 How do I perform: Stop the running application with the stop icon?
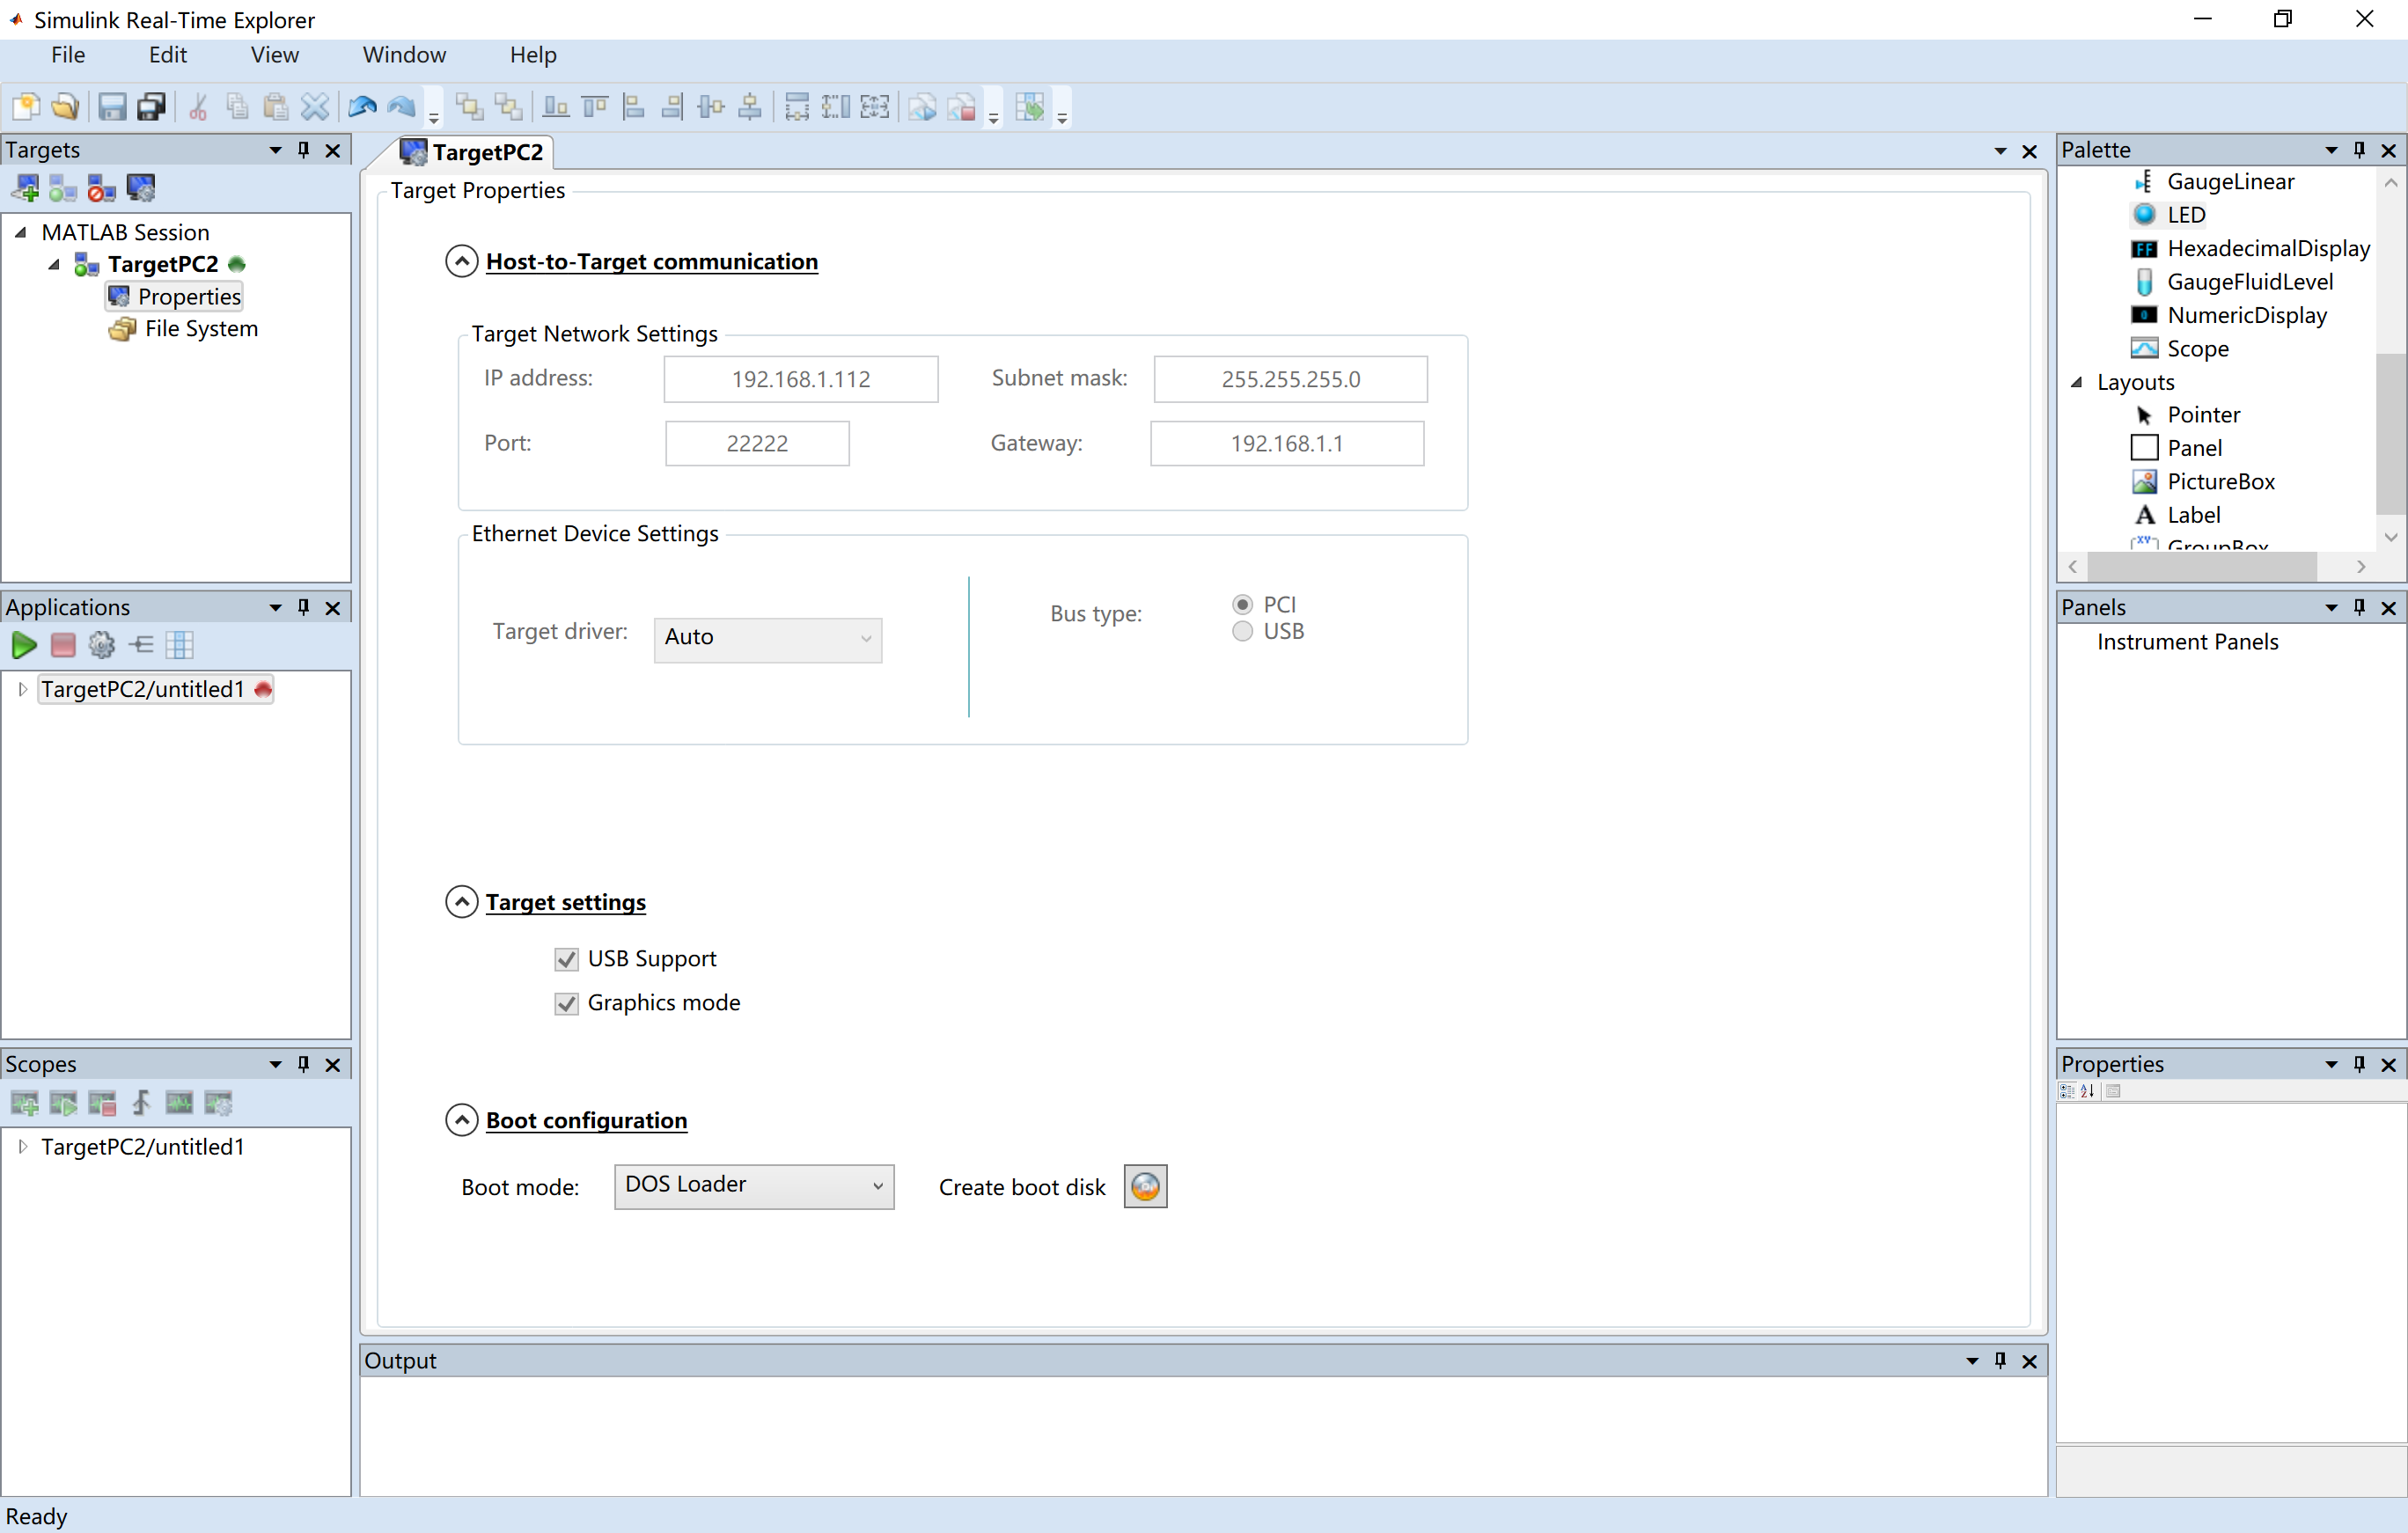point(62,645)
